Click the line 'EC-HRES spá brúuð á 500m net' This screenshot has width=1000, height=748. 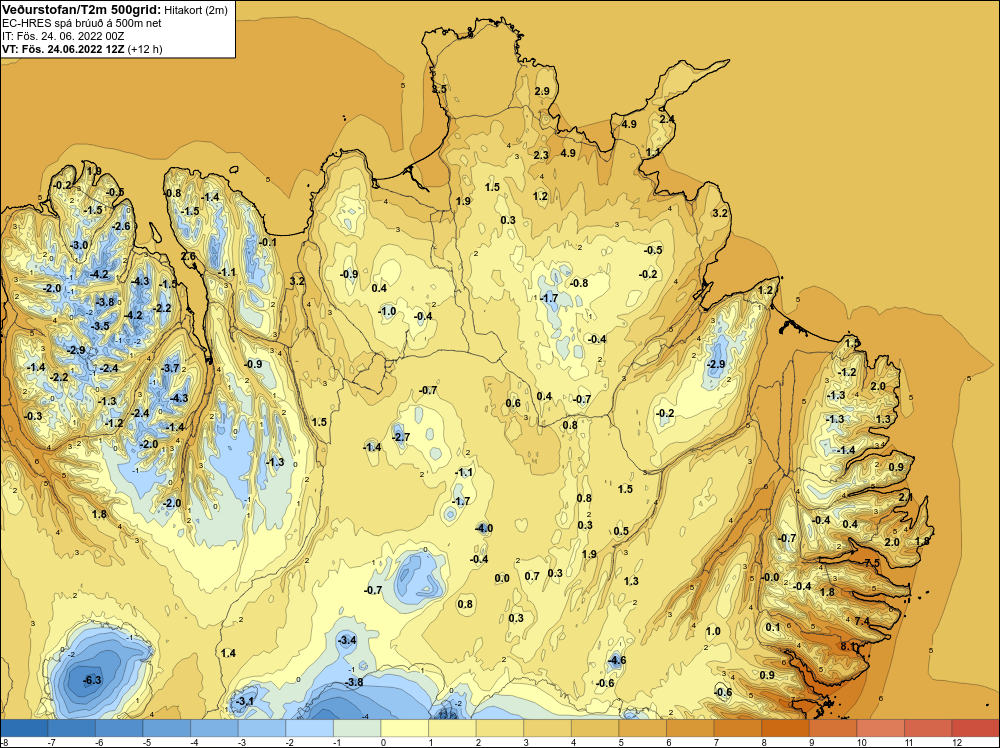[82, 23]
